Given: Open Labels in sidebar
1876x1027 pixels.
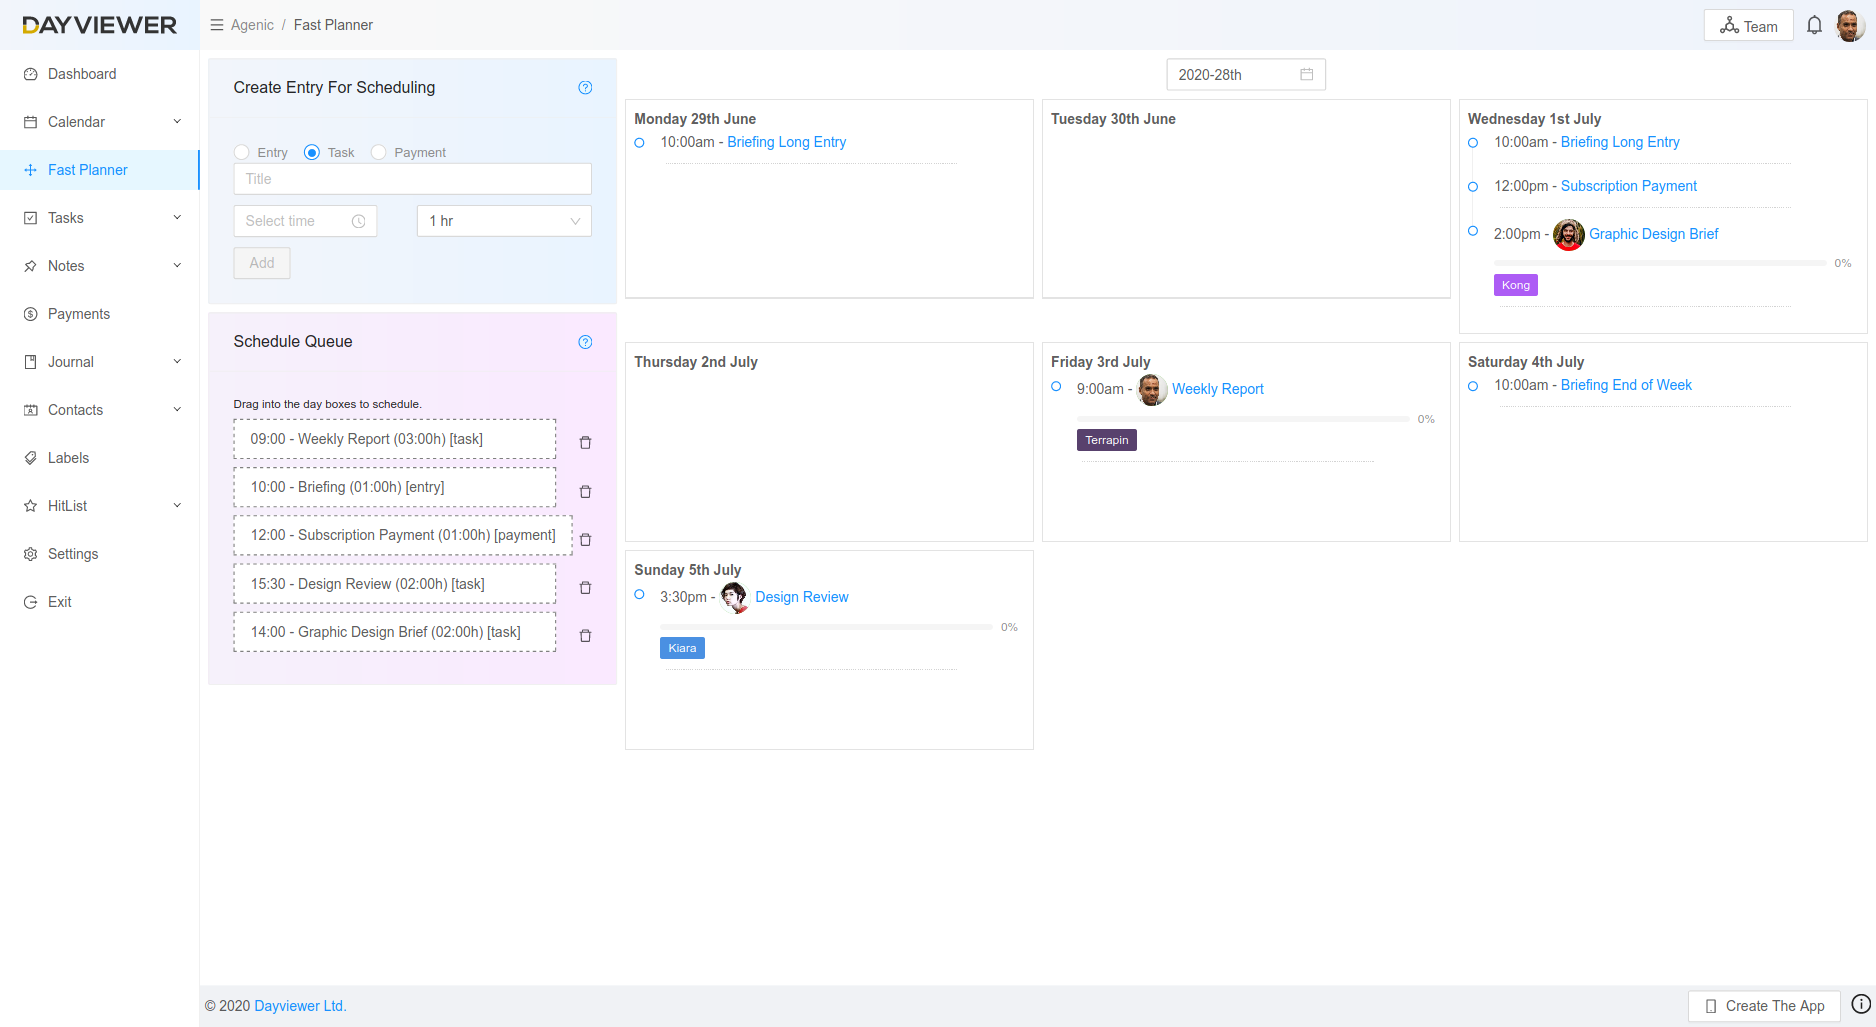Looking at the screenshot, I should pos(100,458).
